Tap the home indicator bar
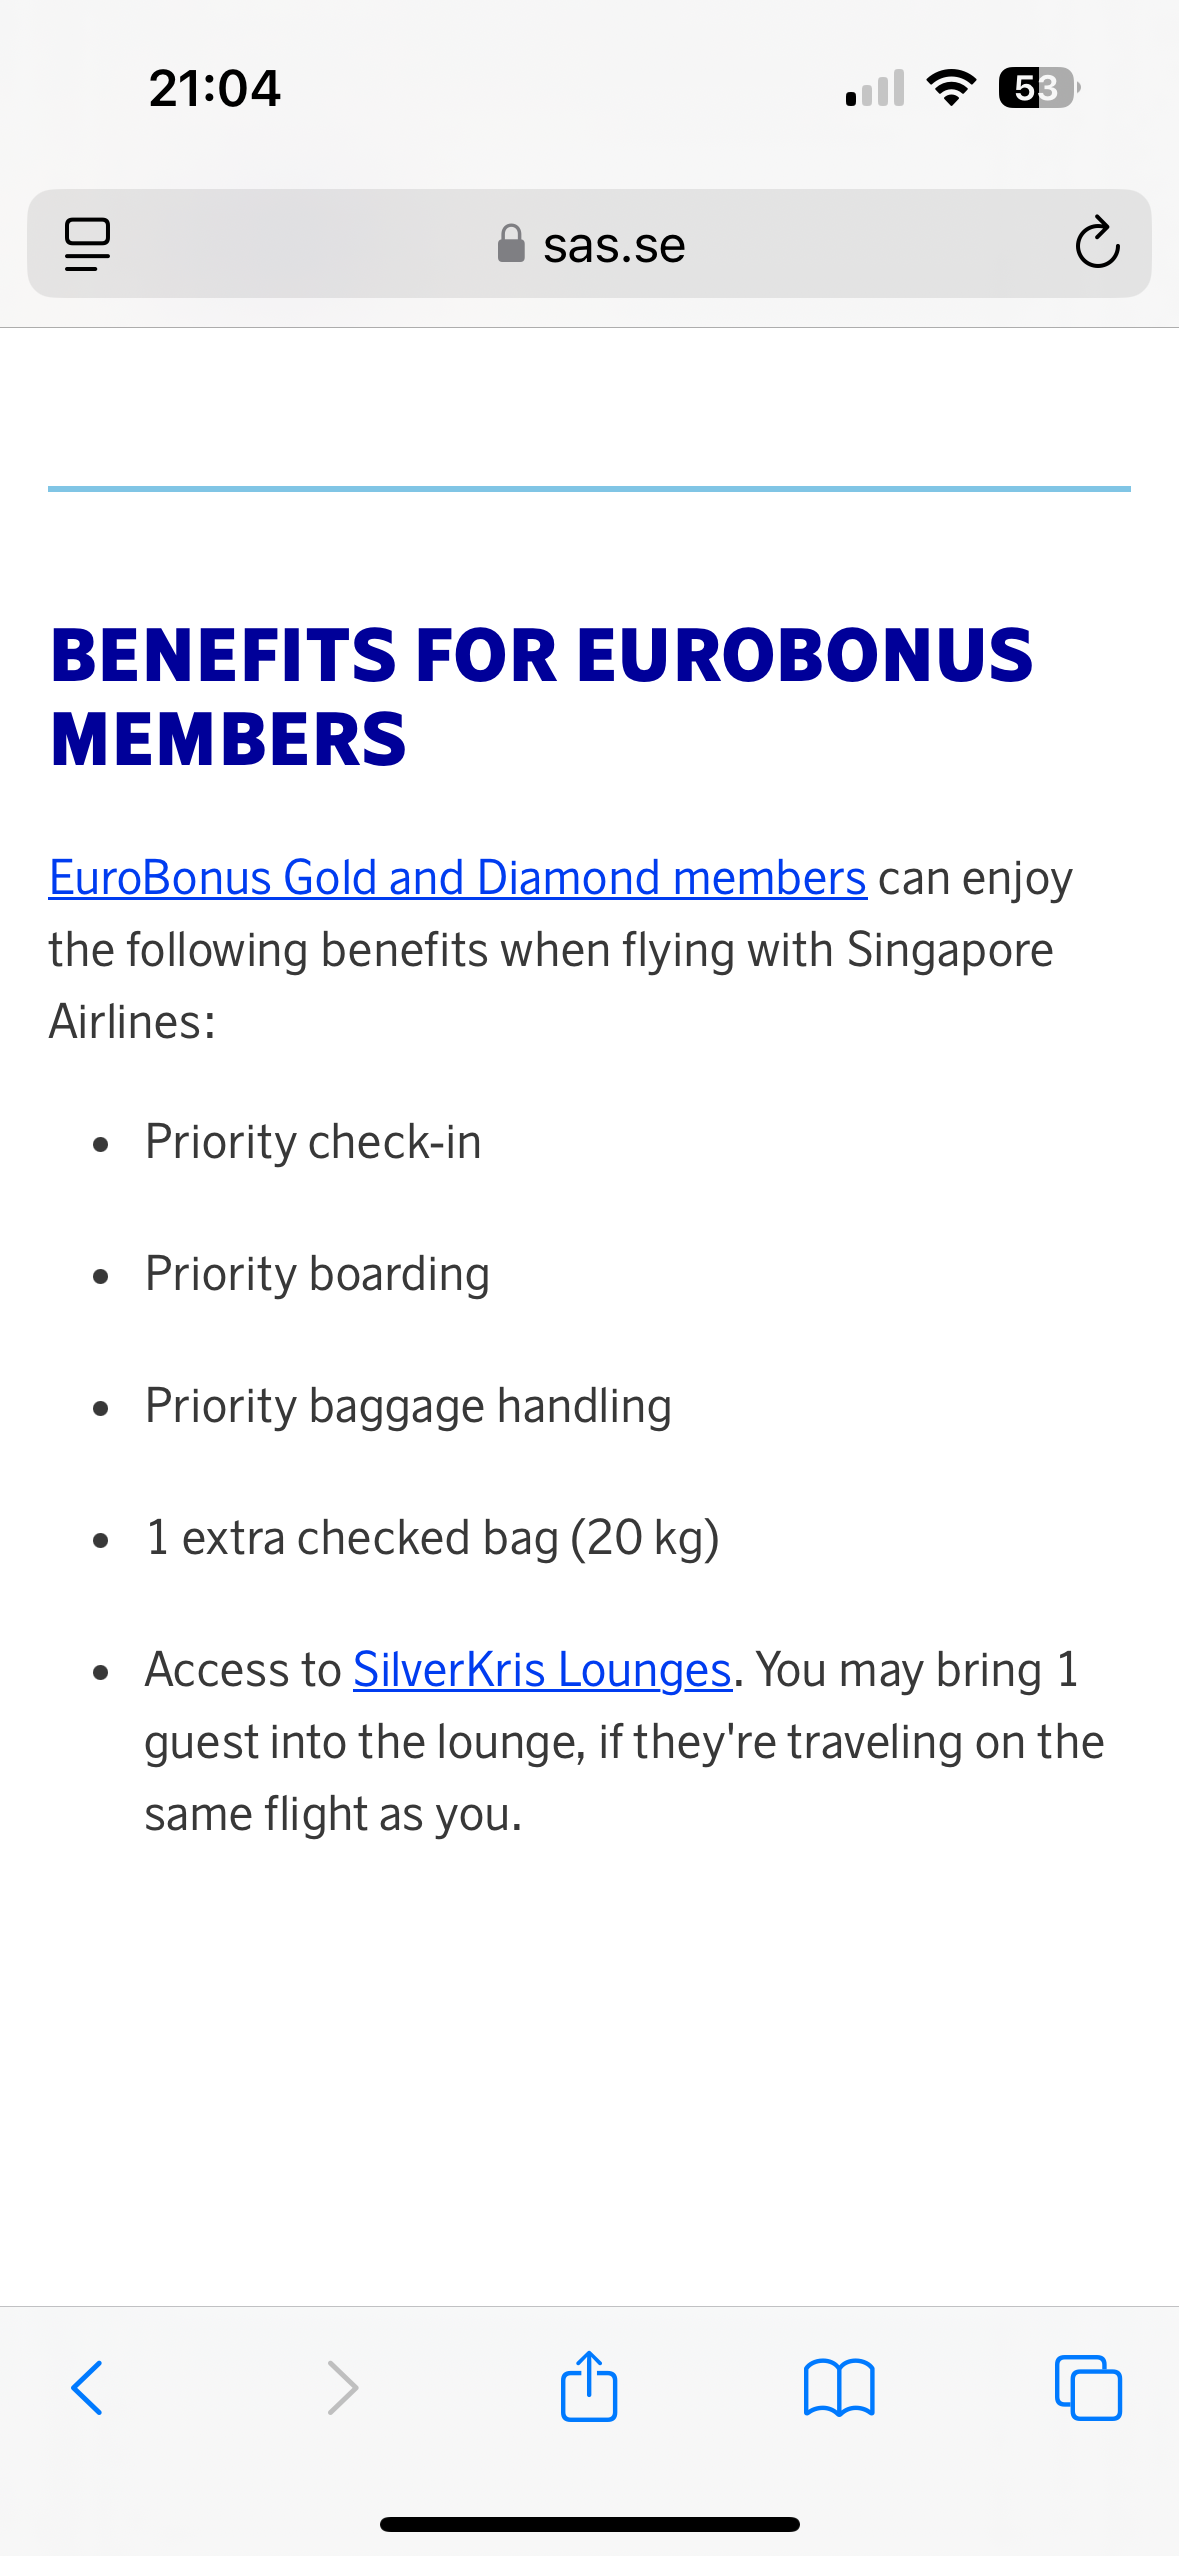Image resolution: width=1179 pixels, height=2556 pixels. pyautogui.click(x=589, y=2524)
